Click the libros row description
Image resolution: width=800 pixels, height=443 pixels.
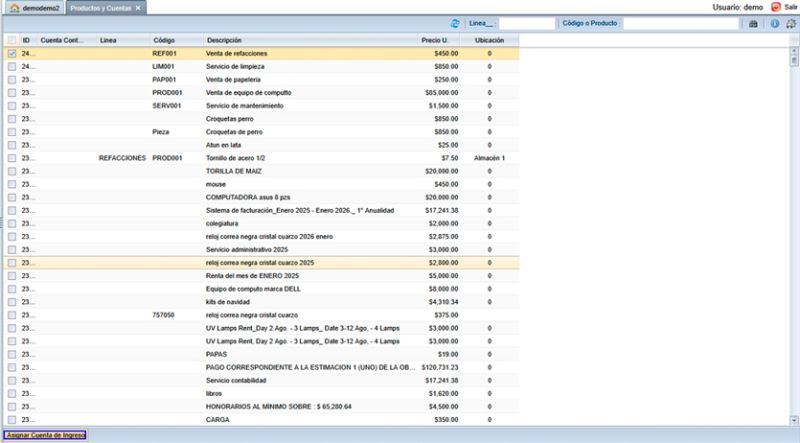[214, 393]
